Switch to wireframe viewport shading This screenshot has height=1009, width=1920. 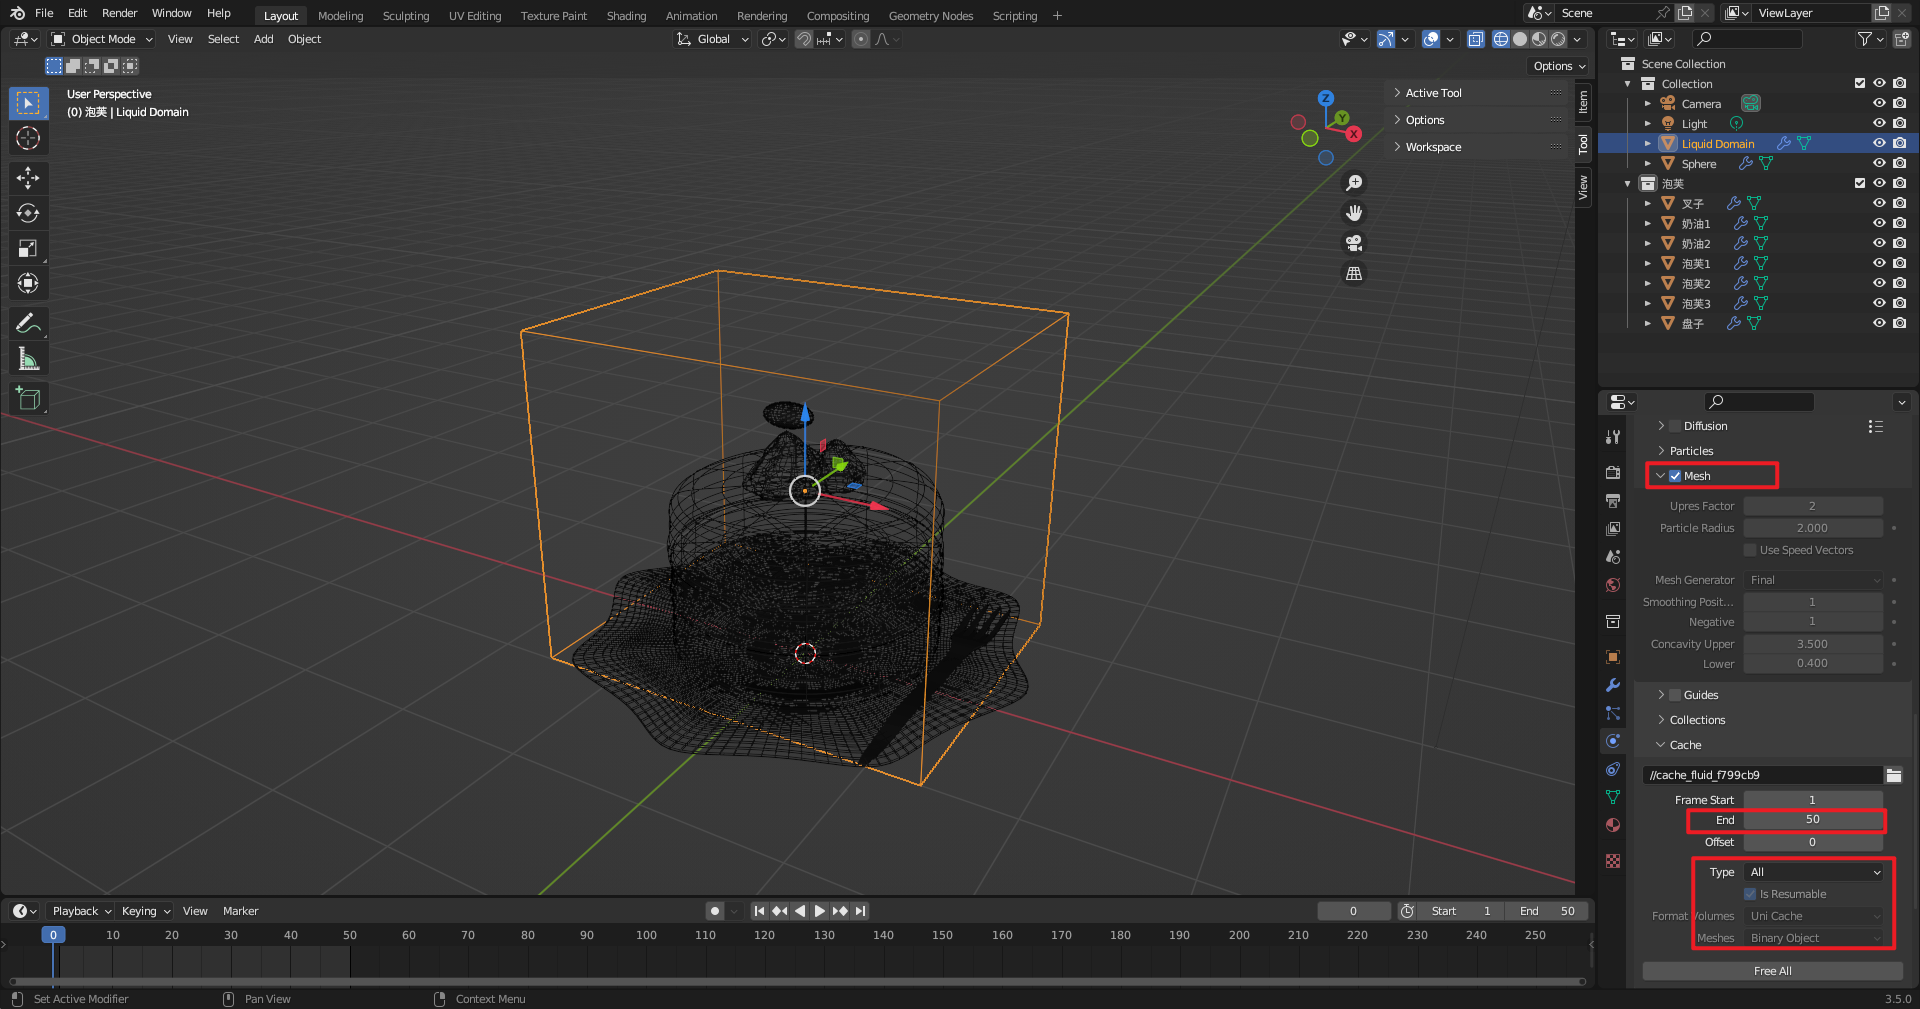tap(1501, 39)
